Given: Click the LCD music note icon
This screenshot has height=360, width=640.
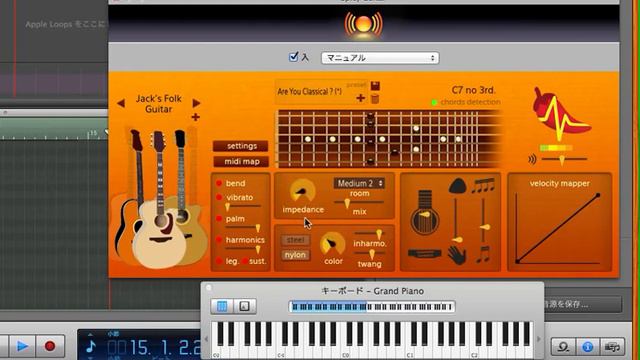Looking at the screenshot, I should click(x=91, y=346).
